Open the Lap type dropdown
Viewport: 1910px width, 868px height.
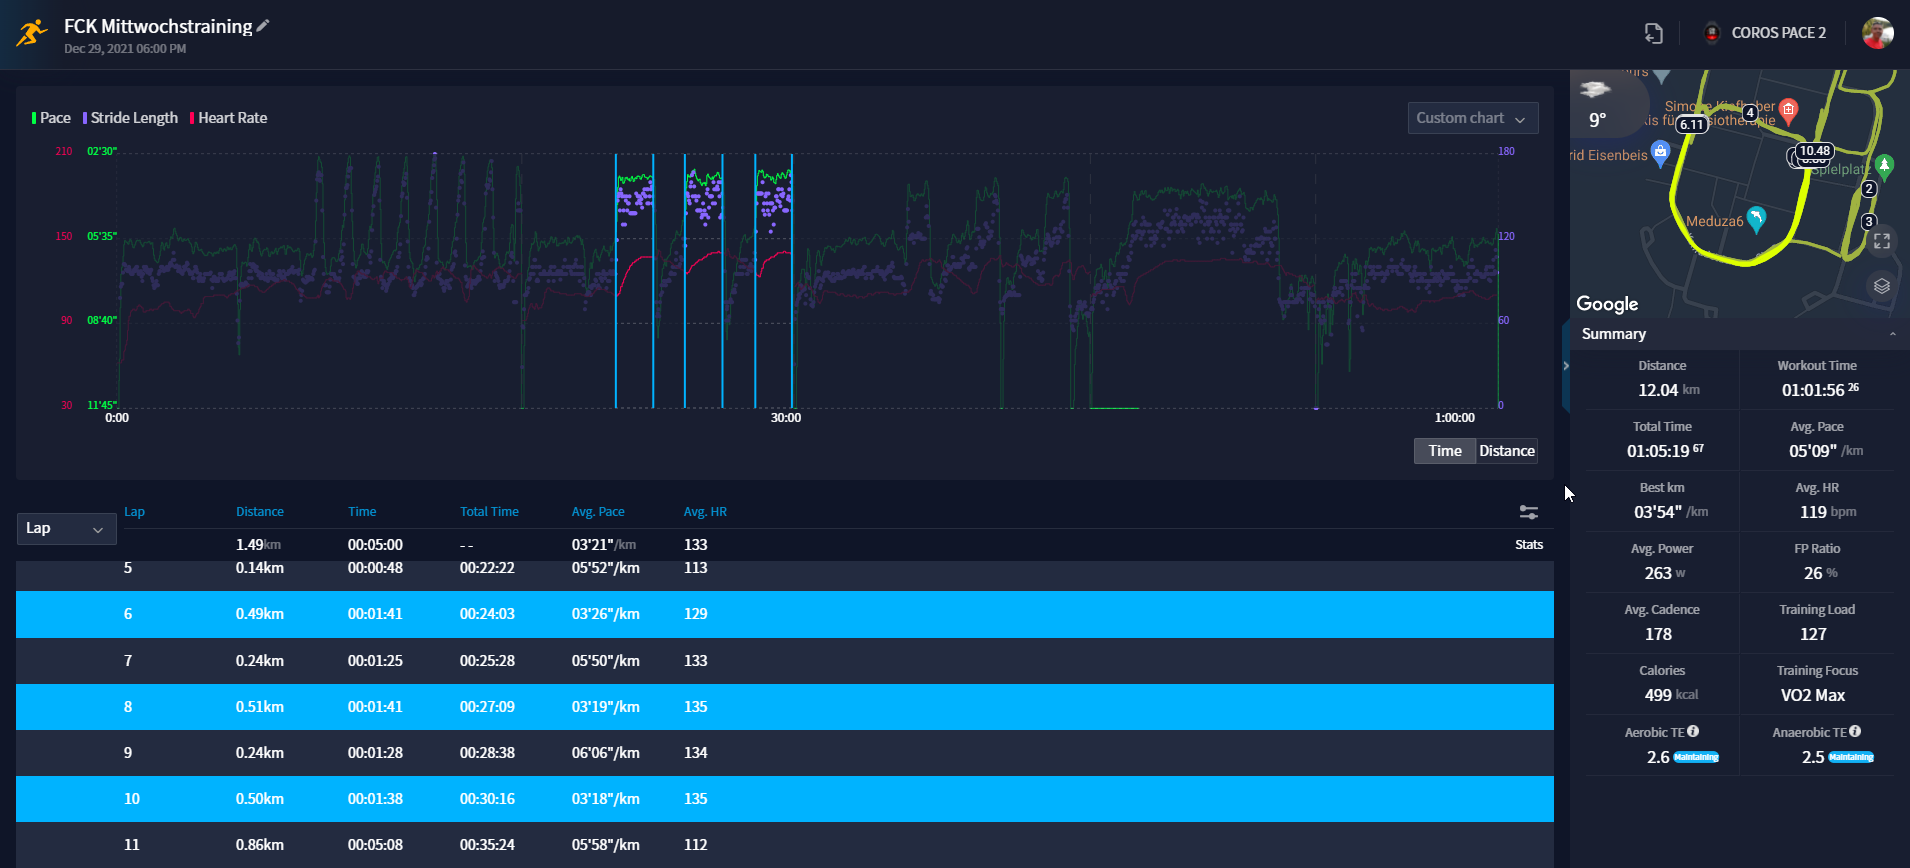[x=66, y=529]
